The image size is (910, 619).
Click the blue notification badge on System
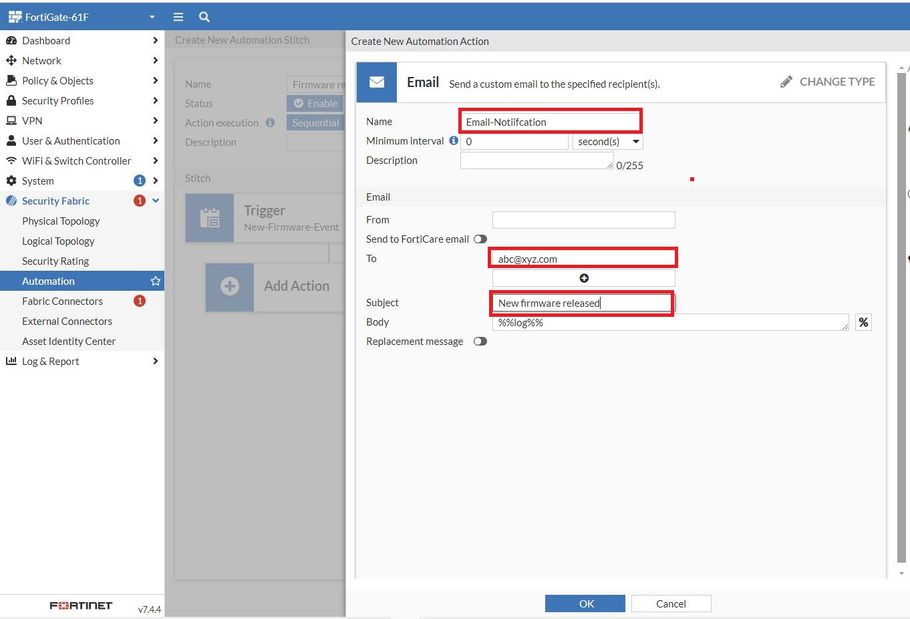[139, 180]
